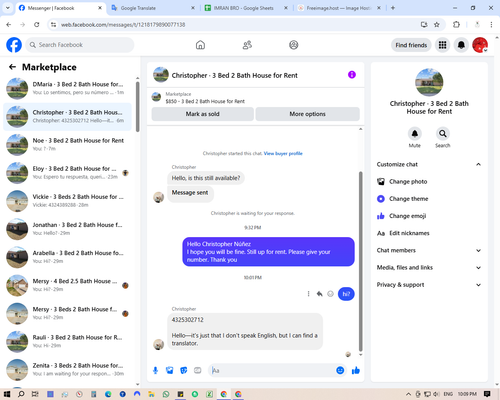The height and width of the screenshot is (400, 500).
Task: Click the Facebook logo icon
Action: coord(14,45)
